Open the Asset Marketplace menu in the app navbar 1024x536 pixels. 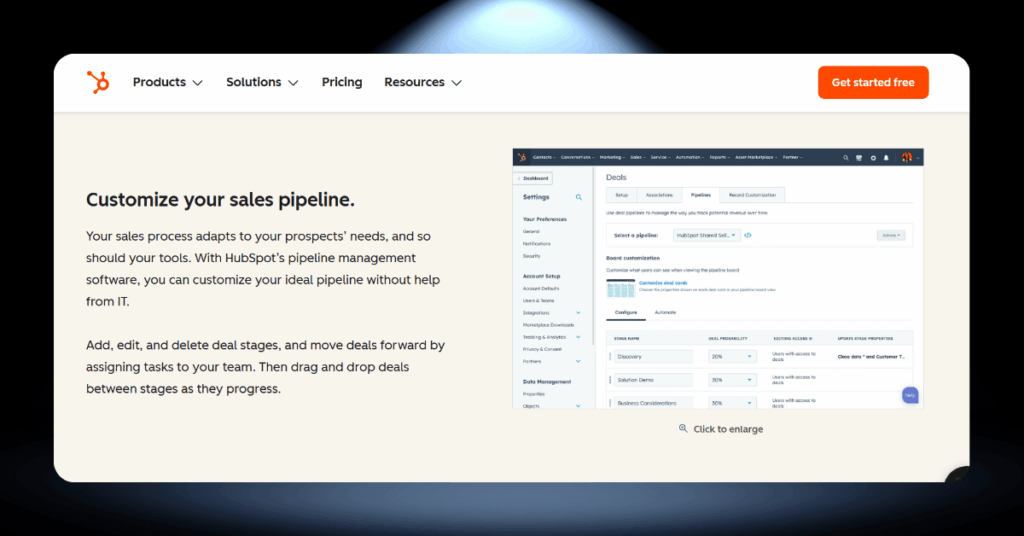coord(756,157)
